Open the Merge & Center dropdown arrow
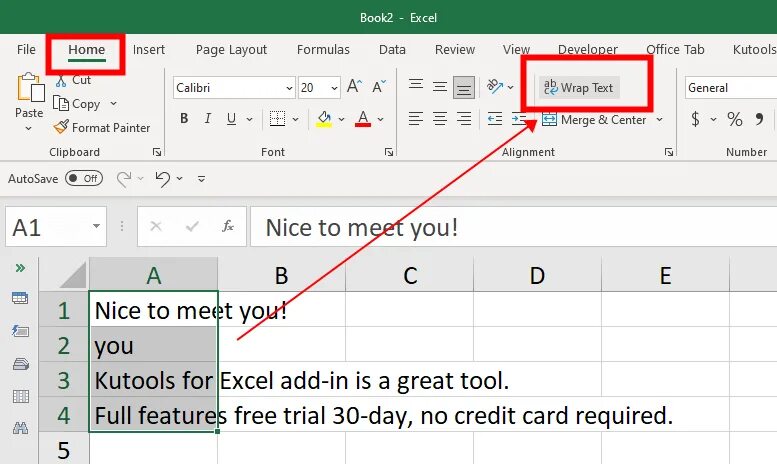This screenshot has height=464, width=777. 660,119
